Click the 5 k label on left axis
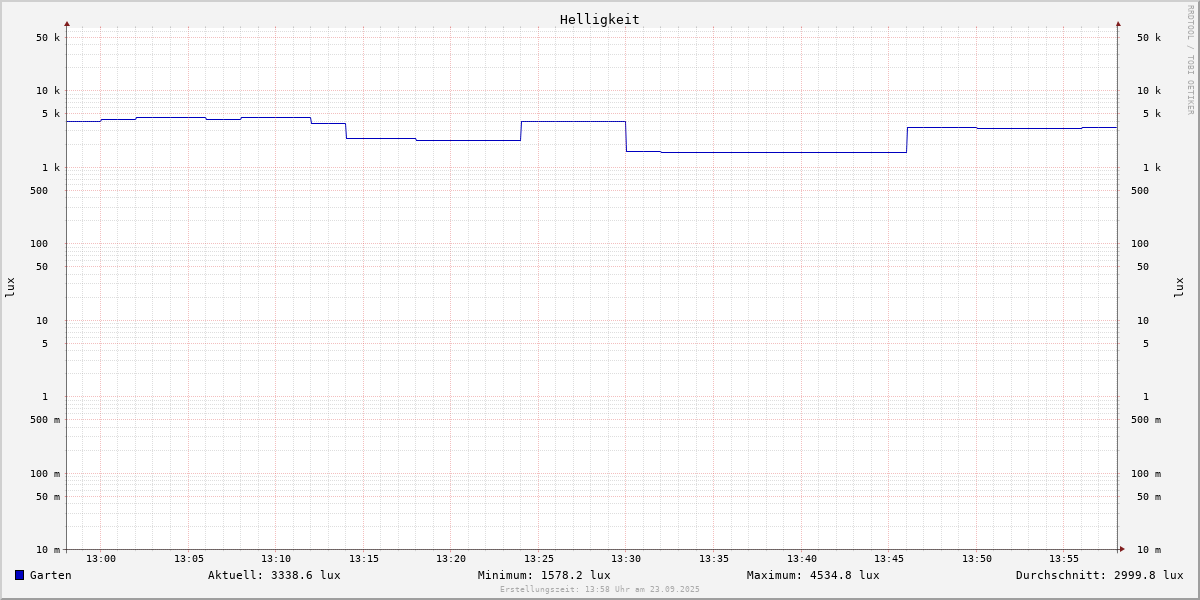The image size is (1200, 600). pos(51,114)
